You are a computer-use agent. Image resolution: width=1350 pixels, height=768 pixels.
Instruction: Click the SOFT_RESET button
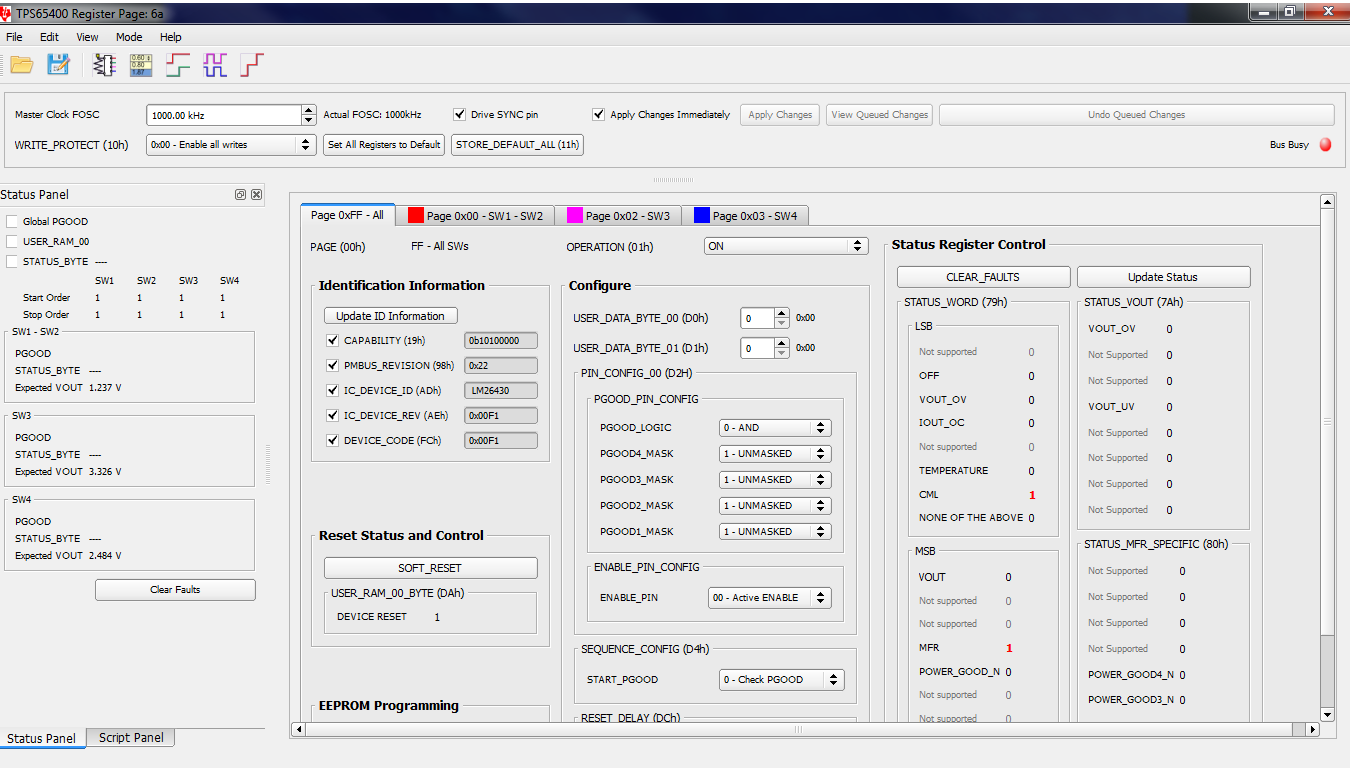[430, 568]
